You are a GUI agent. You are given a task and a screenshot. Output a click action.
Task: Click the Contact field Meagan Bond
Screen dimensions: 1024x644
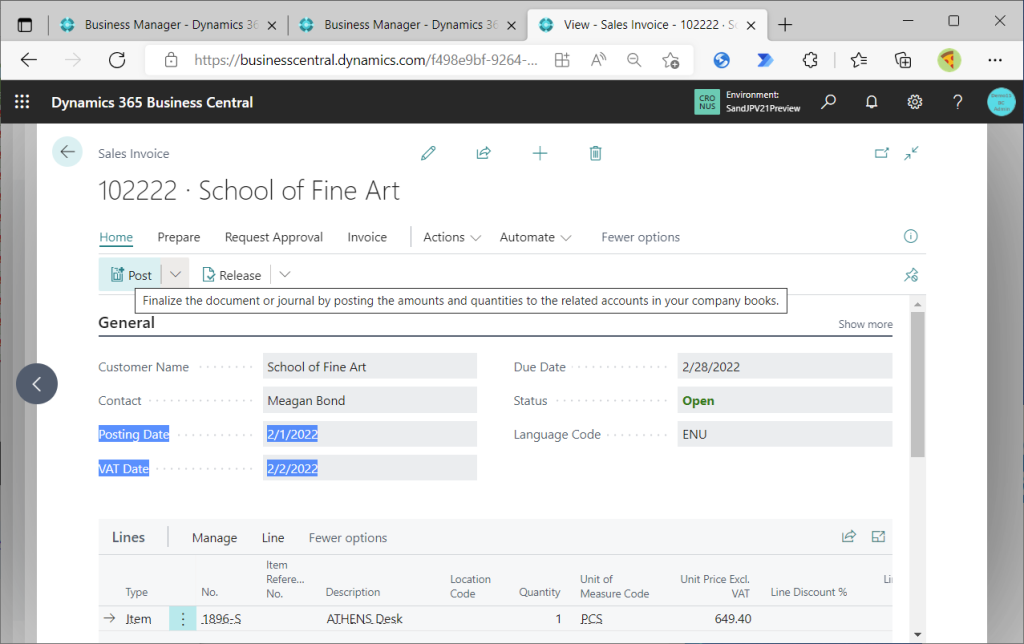tap(370, 400)
